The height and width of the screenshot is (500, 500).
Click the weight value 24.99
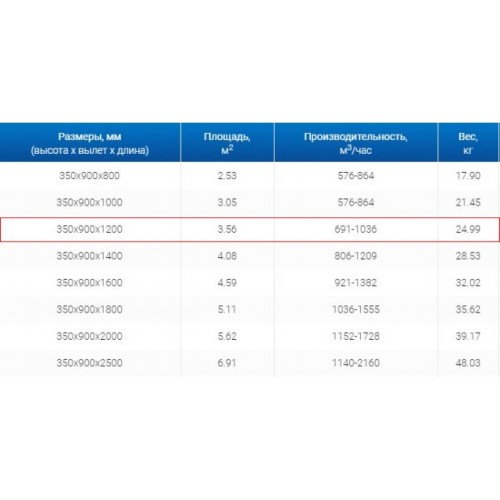[468, 229]
